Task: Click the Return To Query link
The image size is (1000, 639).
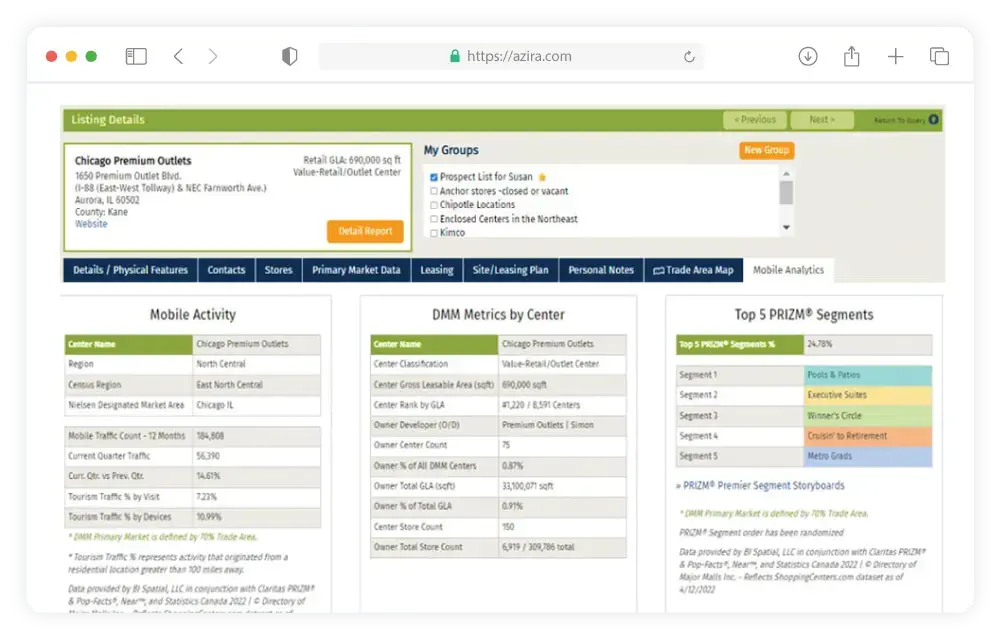Action: (x=899, y=120)
